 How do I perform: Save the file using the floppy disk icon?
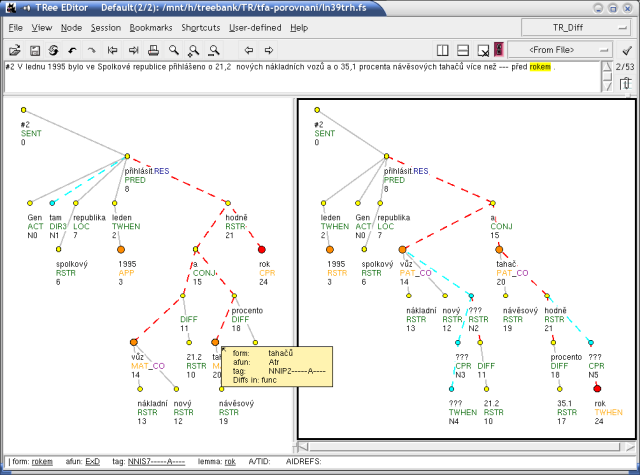[x=35, y=50]
